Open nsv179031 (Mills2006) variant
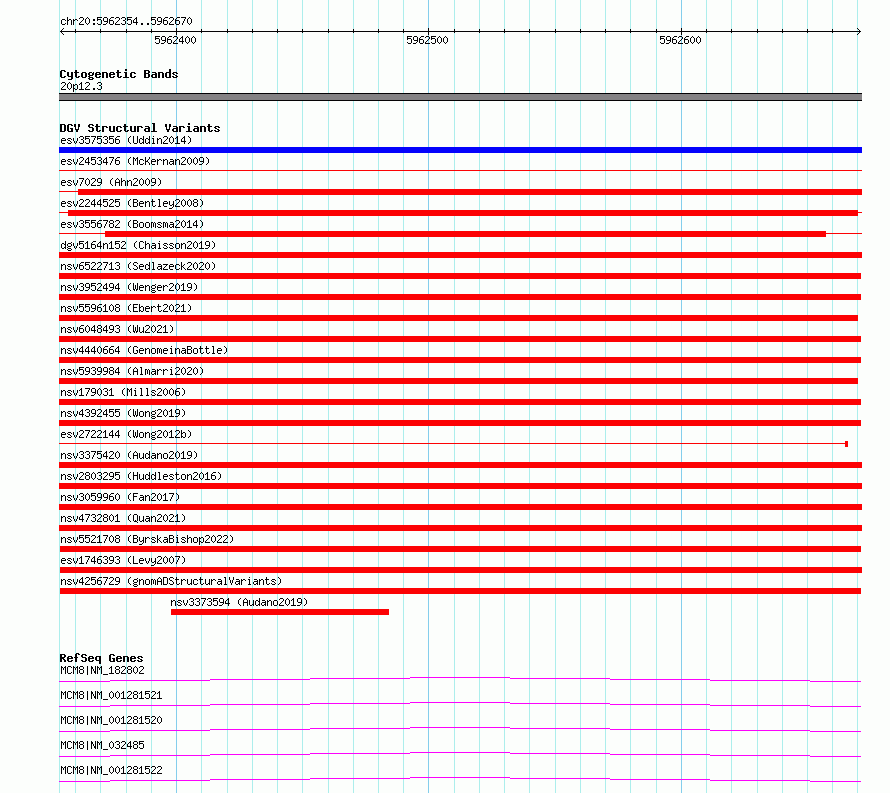 coord(123,392)
